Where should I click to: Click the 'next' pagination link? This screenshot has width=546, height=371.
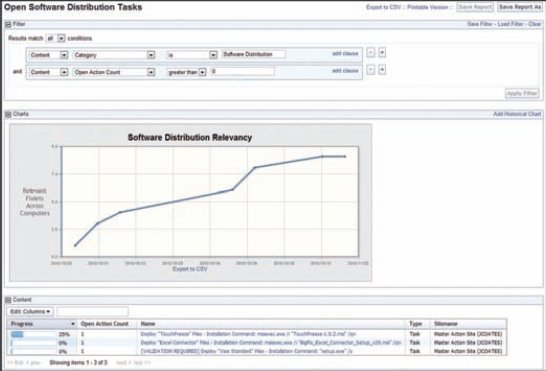coord(122,363)
